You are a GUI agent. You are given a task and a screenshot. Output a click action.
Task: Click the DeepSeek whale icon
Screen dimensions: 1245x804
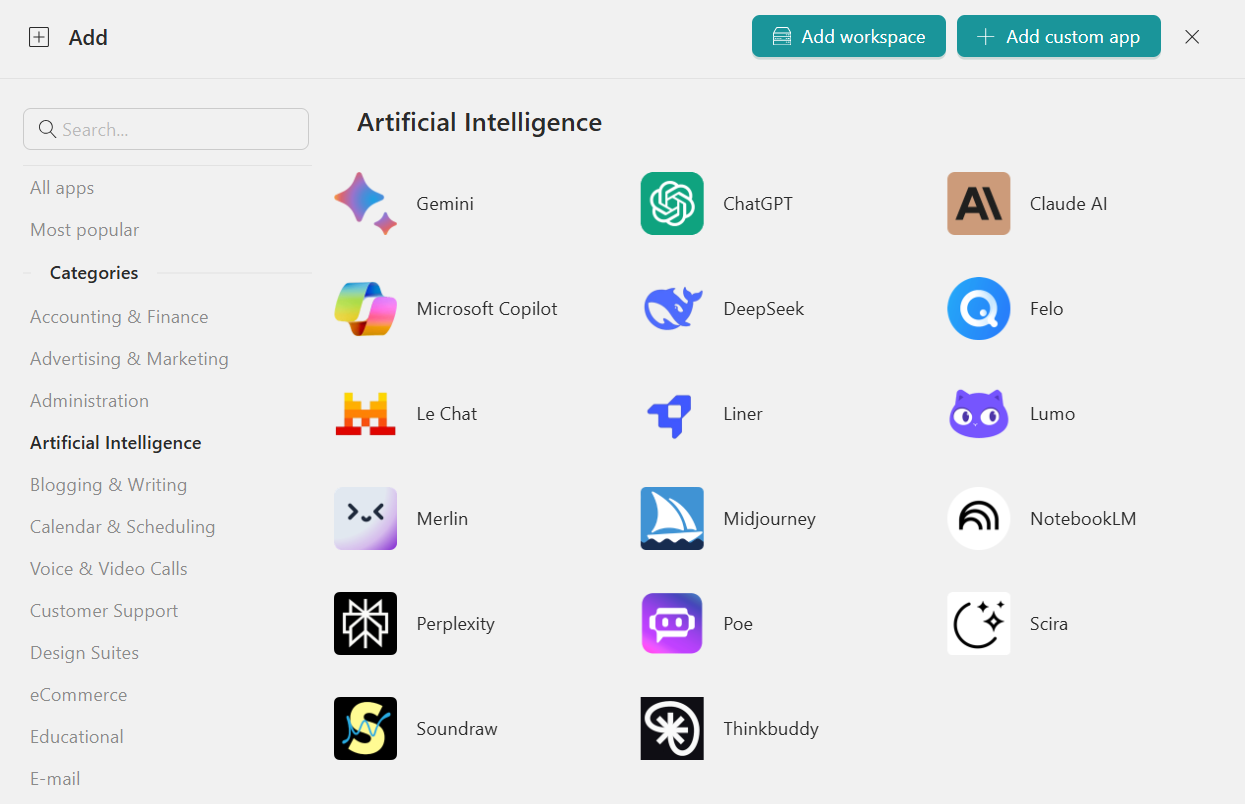672,309
